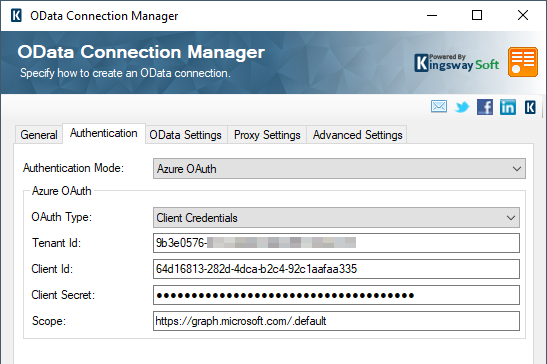Open the OData Settings tab

pos(186,135)
